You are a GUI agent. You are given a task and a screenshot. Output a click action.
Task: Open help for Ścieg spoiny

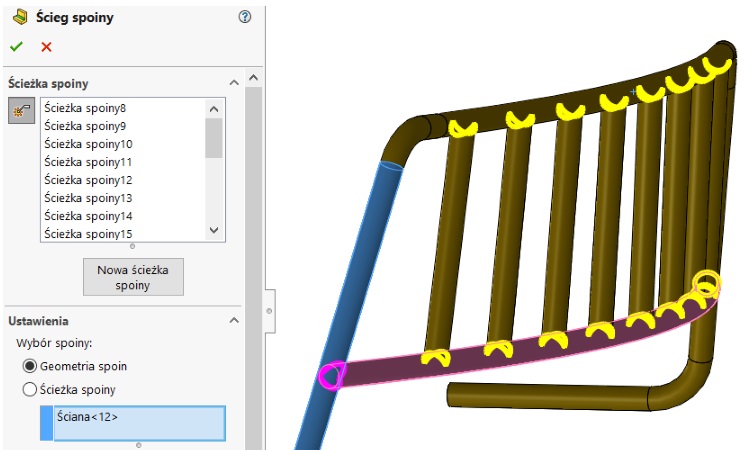245,17
